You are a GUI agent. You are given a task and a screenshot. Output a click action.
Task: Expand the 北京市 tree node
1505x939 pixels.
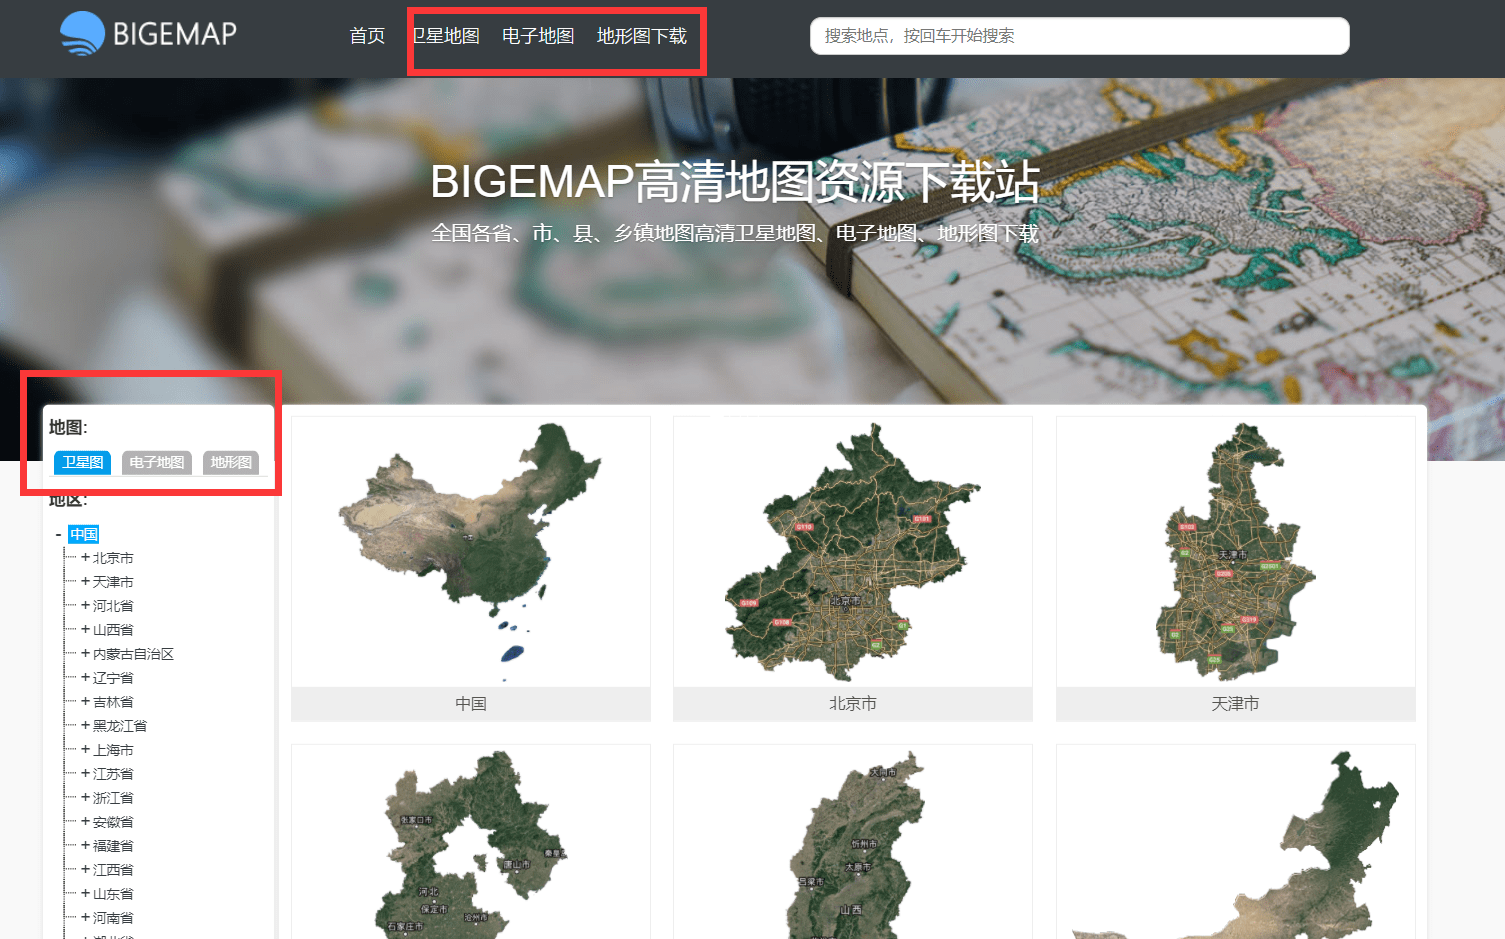click(85, 557)
